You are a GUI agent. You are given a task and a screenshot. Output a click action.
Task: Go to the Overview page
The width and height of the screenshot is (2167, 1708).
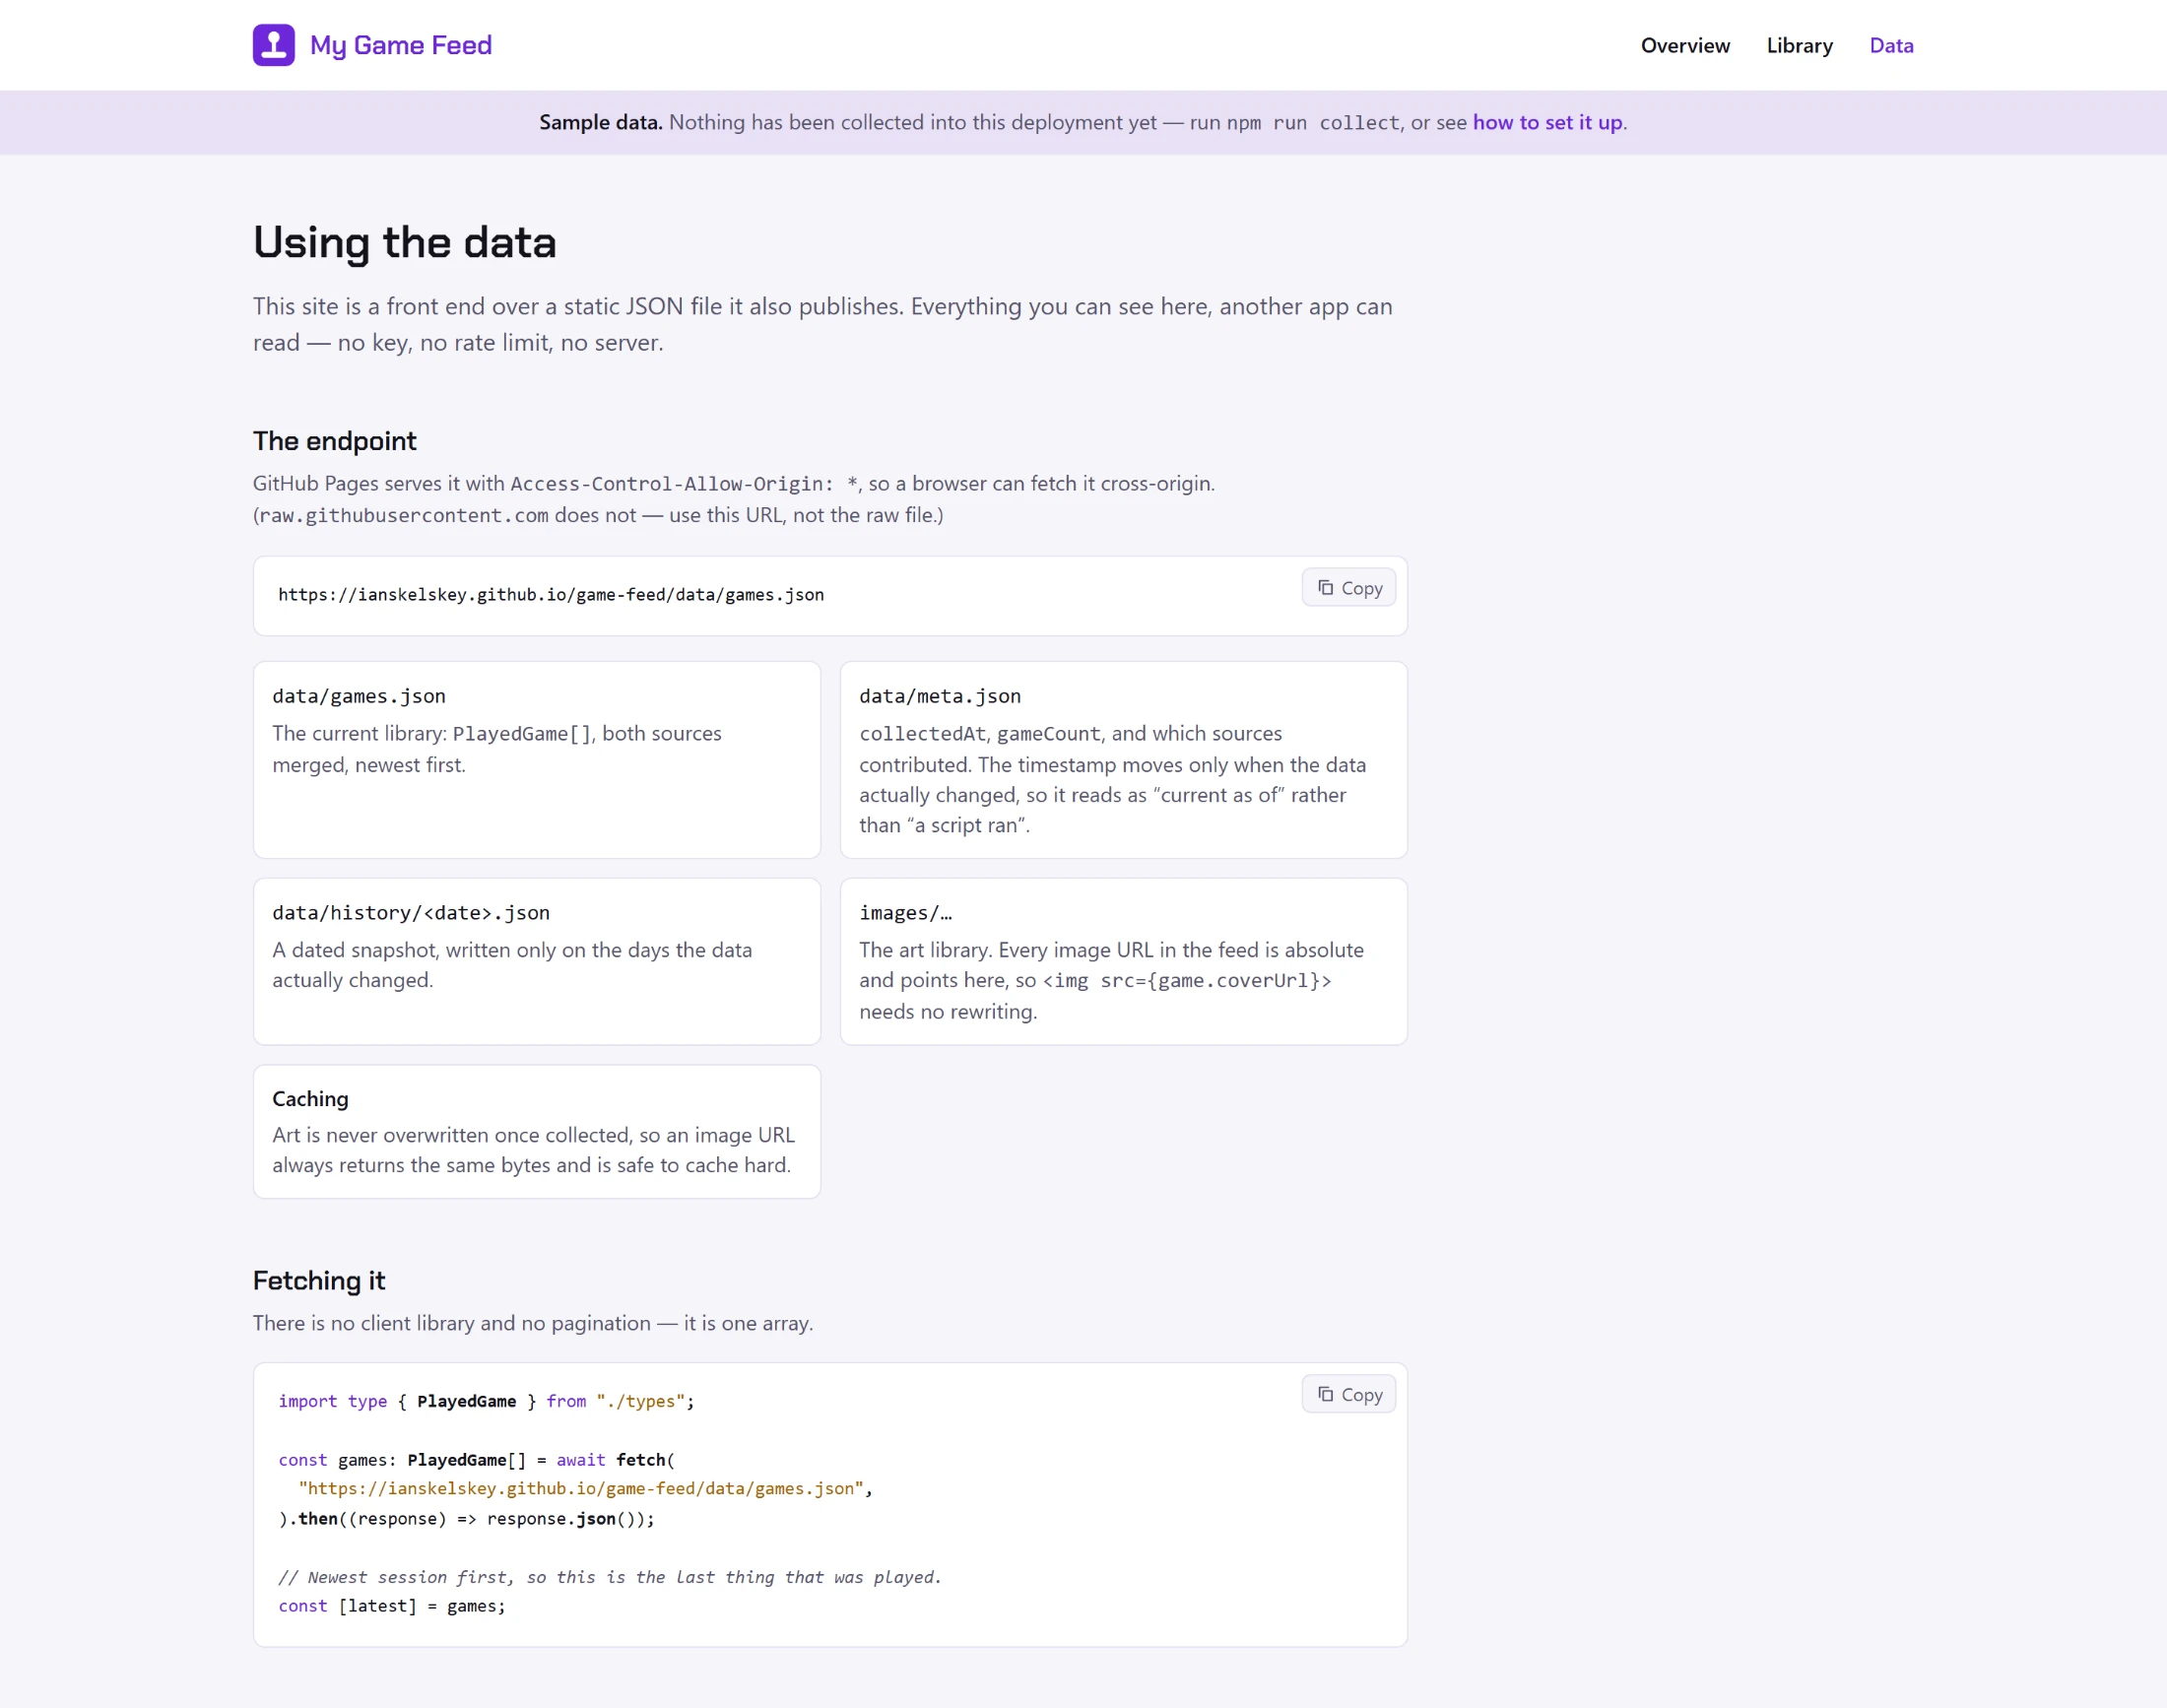tap(1685, 45)
